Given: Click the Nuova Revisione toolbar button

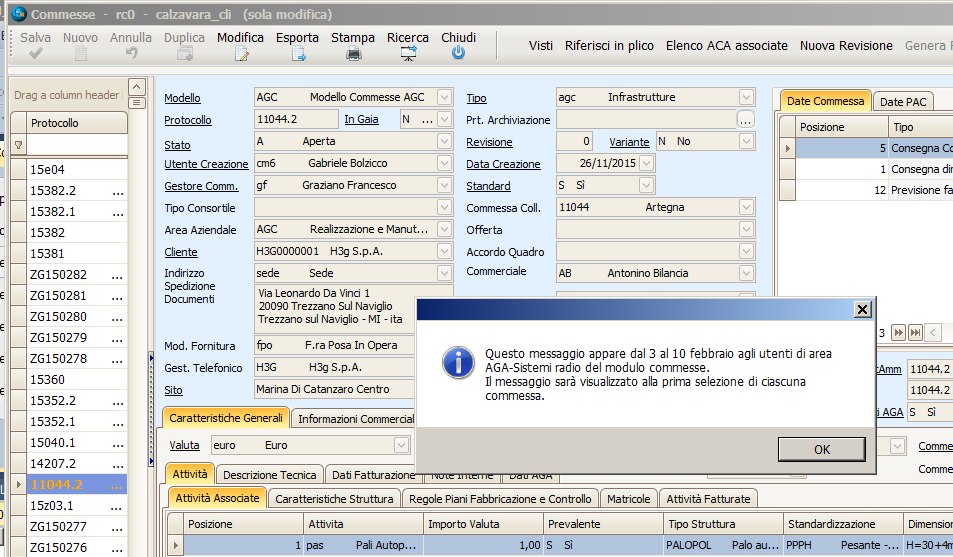Looking at the screenshot, I should (x=846, y=46).
